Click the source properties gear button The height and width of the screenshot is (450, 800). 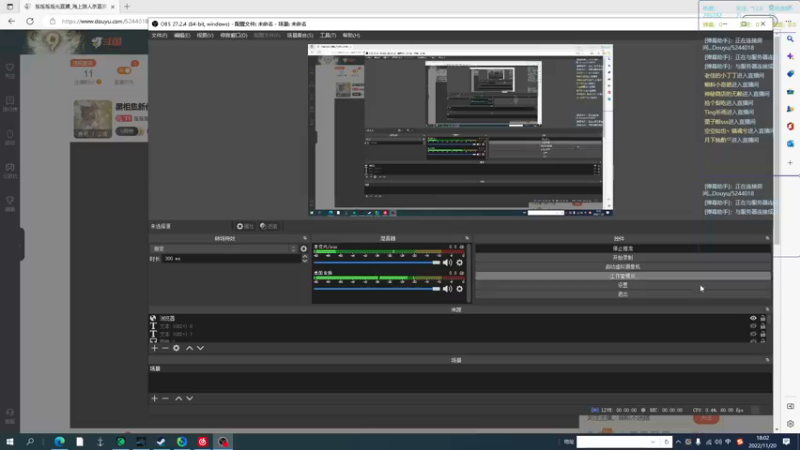pos(245,226)
